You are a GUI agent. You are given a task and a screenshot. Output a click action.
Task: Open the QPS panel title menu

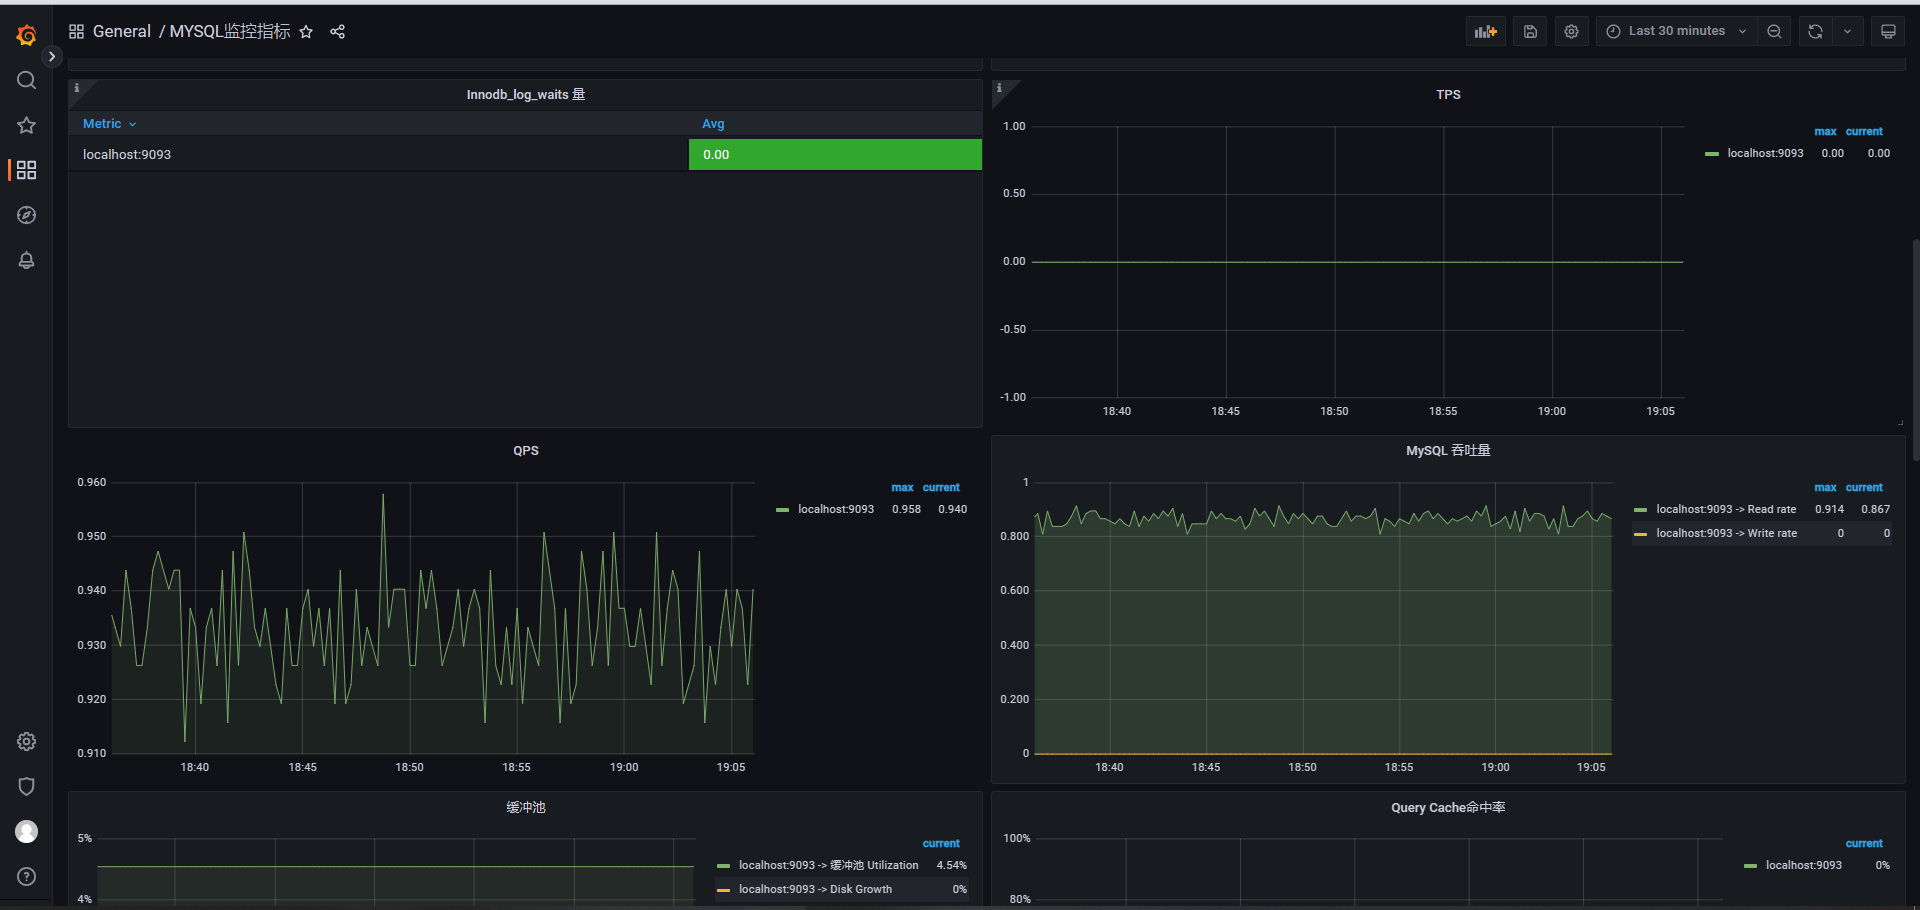526,451
